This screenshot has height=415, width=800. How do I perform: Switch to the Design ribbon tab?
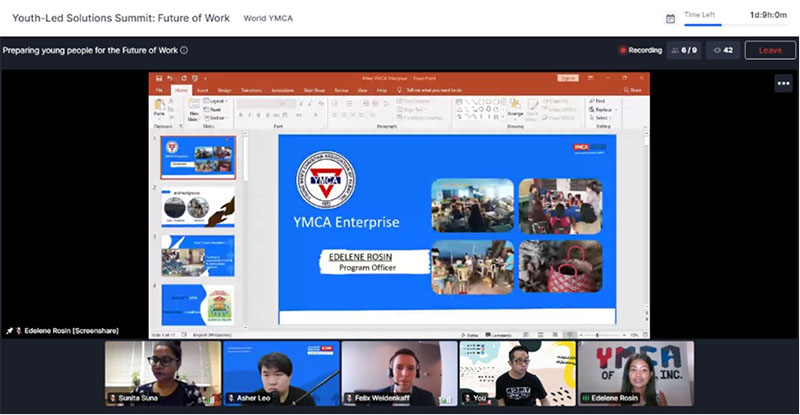click(x=224, y=90)
